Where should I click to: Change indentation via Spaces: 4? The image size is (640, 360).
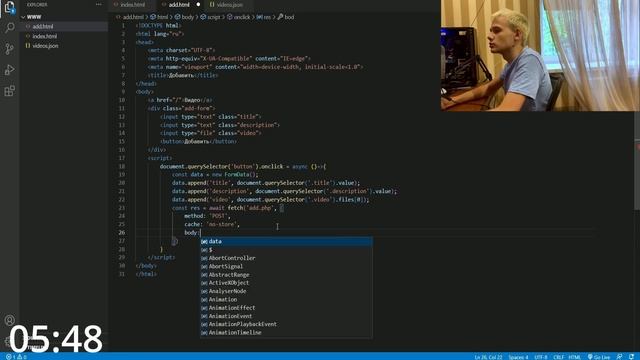click(518, 357)
